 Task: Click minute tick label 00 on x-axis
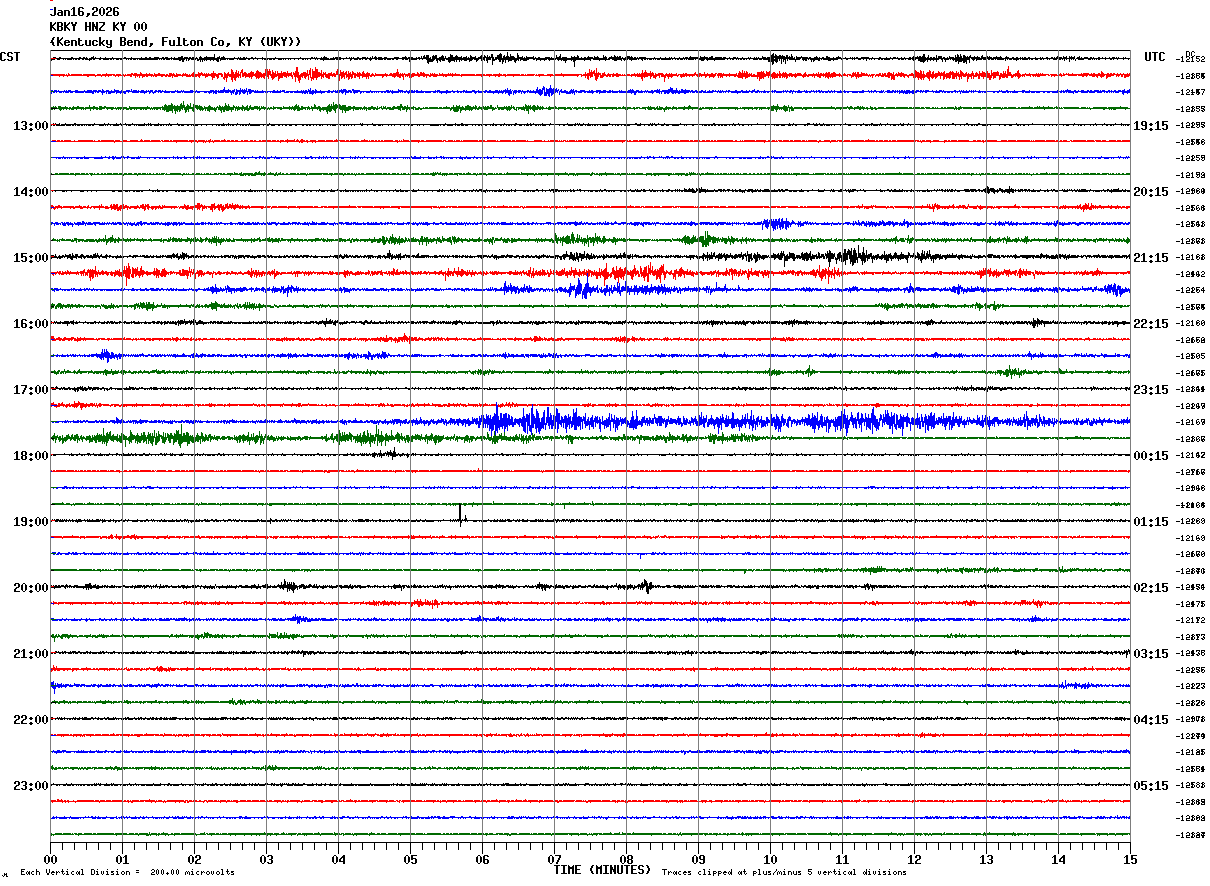[50, 859]
